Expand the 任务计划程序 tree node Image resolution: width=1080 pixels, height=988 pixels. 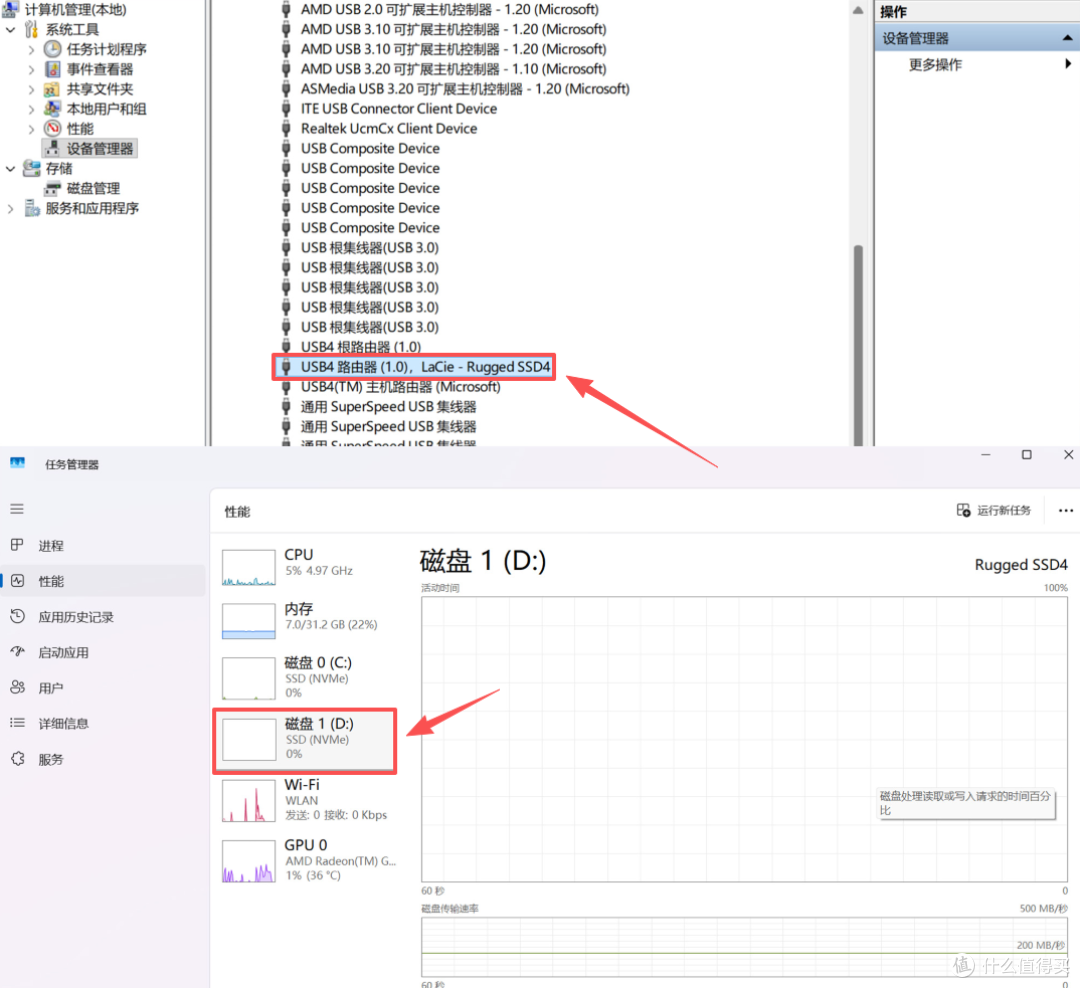tap(31, 50)
